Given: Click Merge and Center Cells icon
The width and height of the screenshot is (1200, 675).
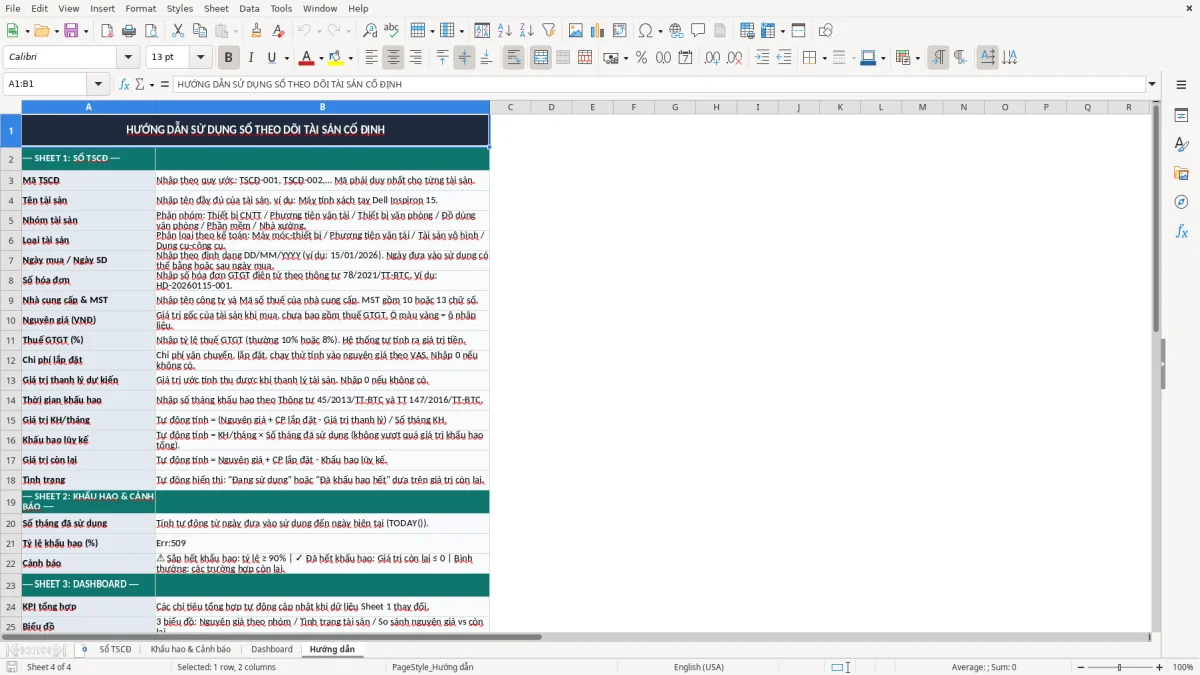Looking at the screenshot, I should pos(541,58).
